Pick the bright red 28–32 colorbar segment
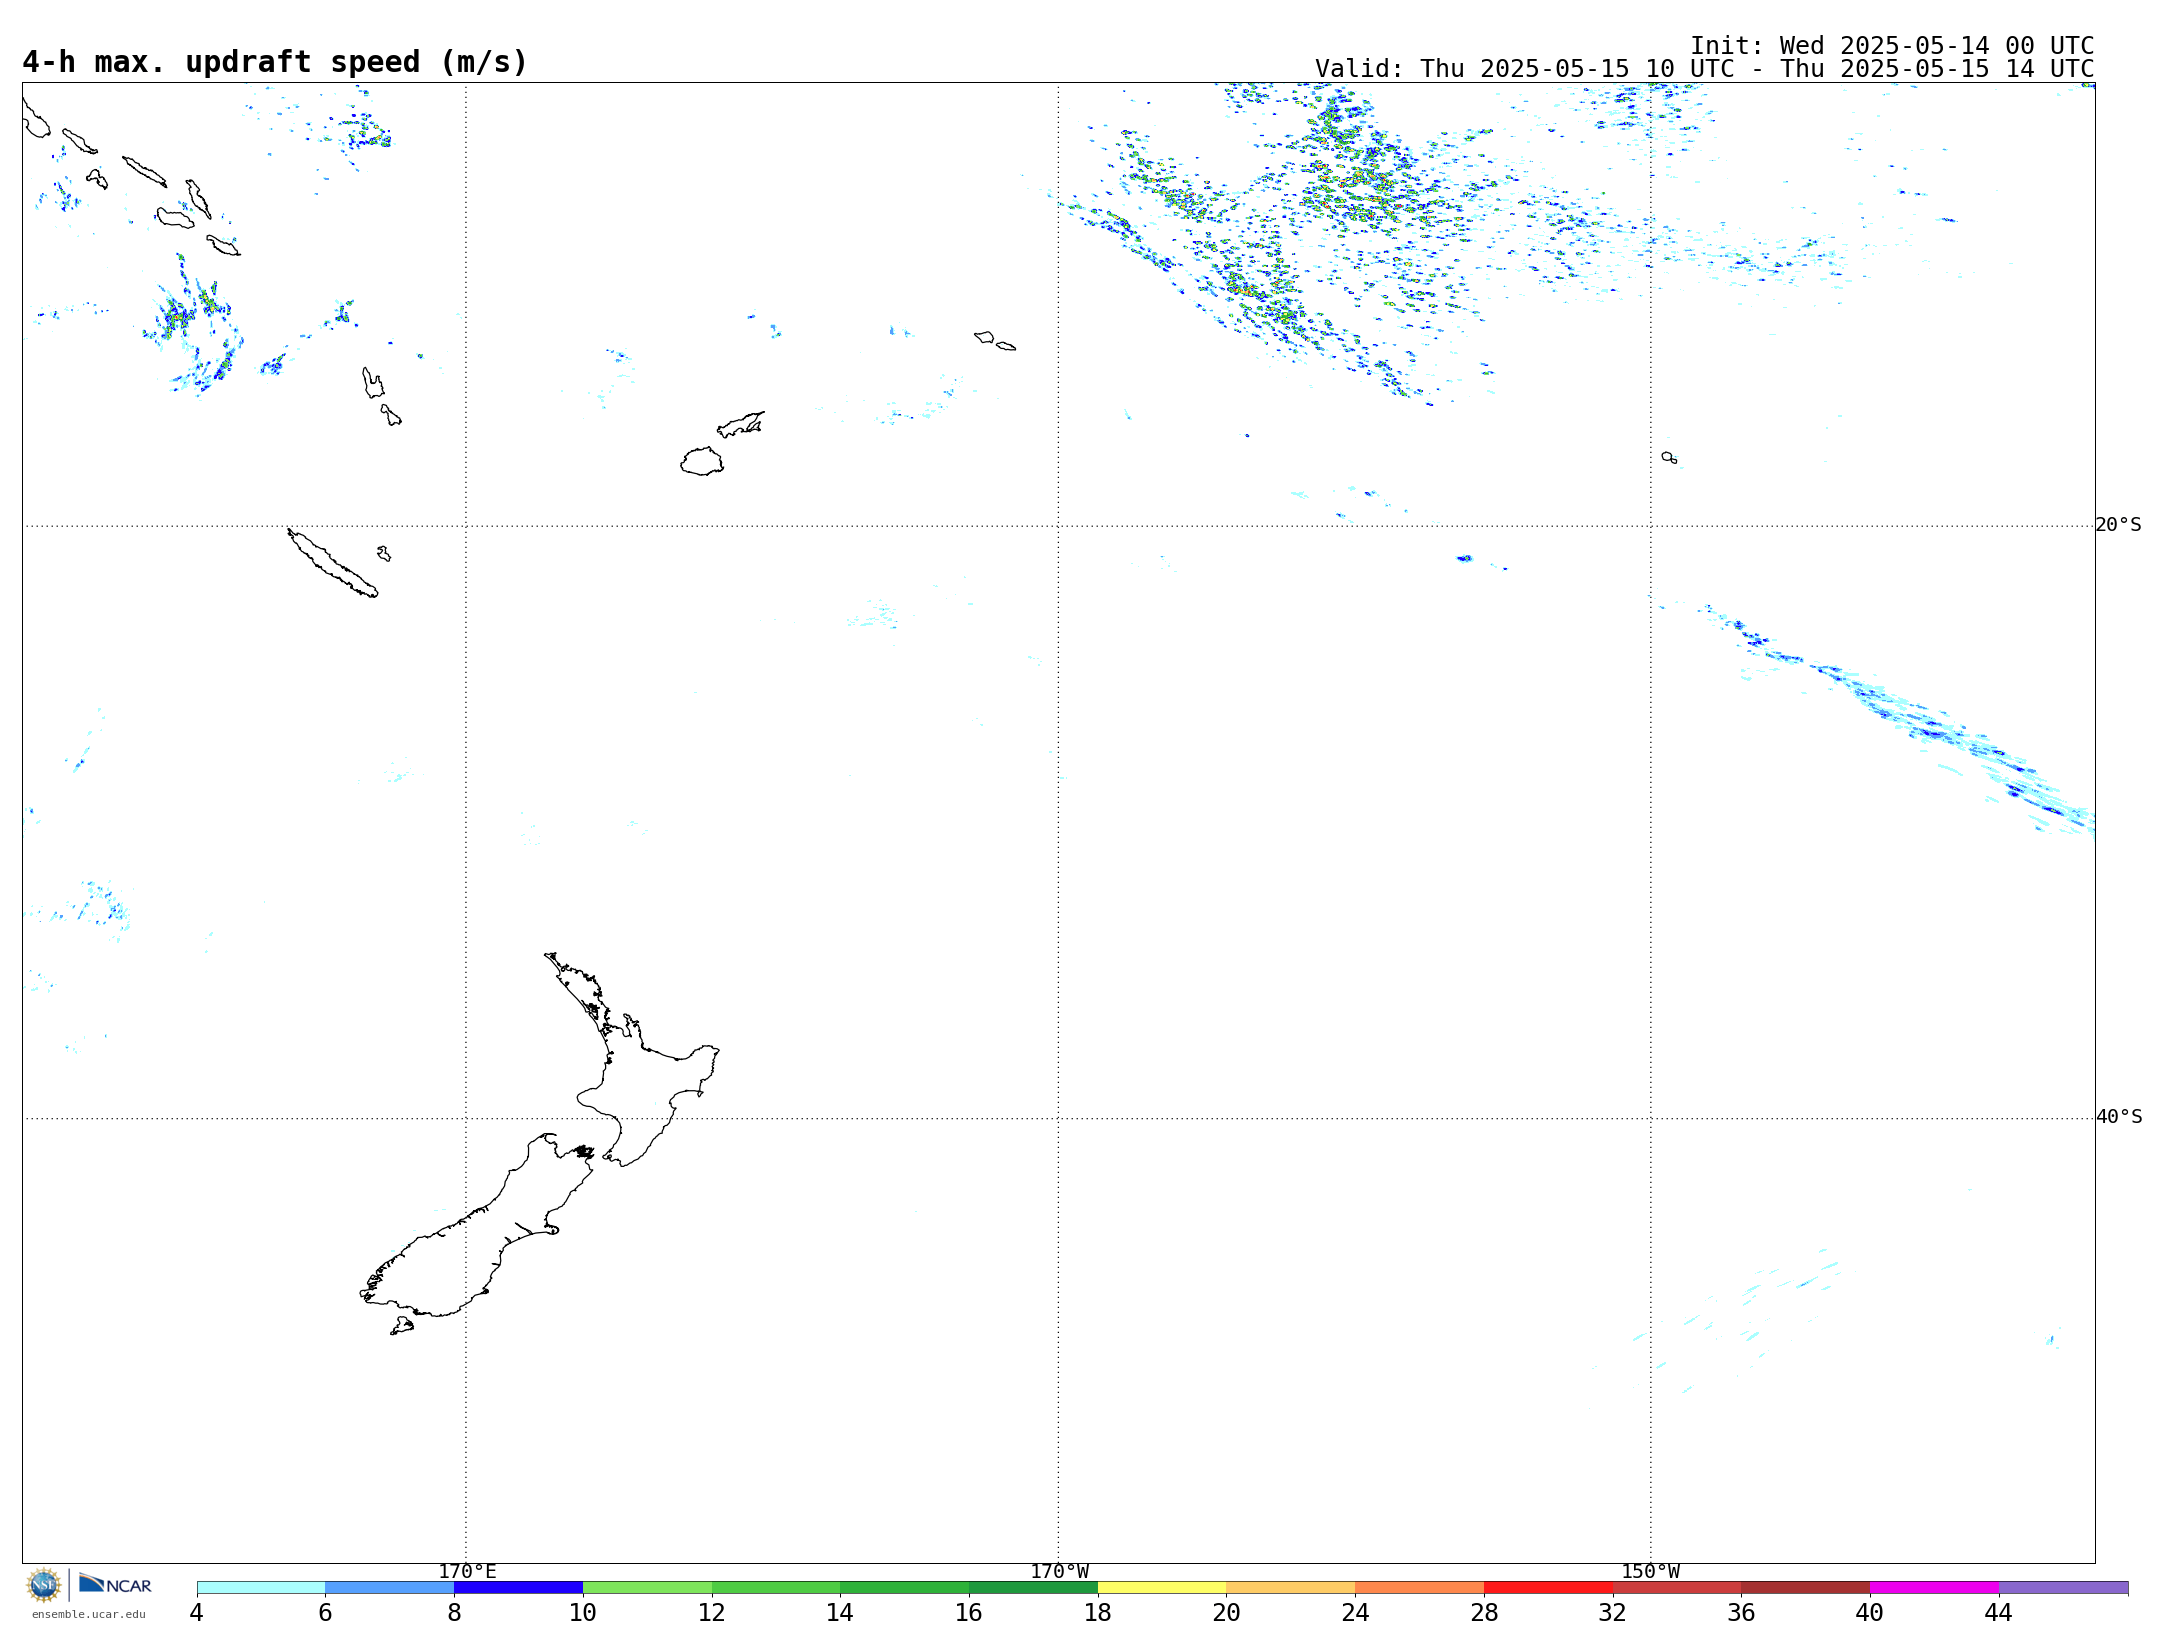The image size is (2160, 1626). (1548, 1587)
